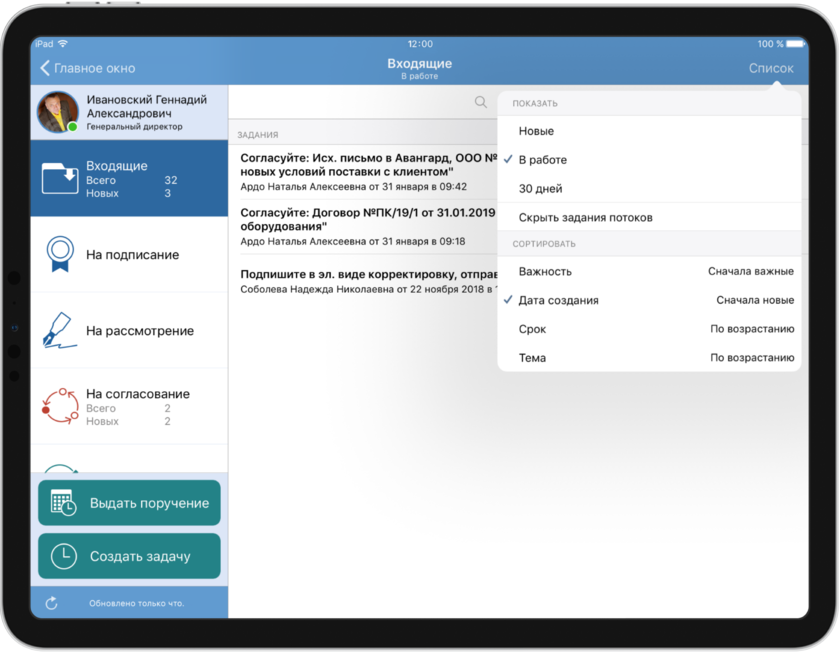Viewport: 840px width, 652px height.
Task: Go back to Главное окно
Action: [88, 68]
